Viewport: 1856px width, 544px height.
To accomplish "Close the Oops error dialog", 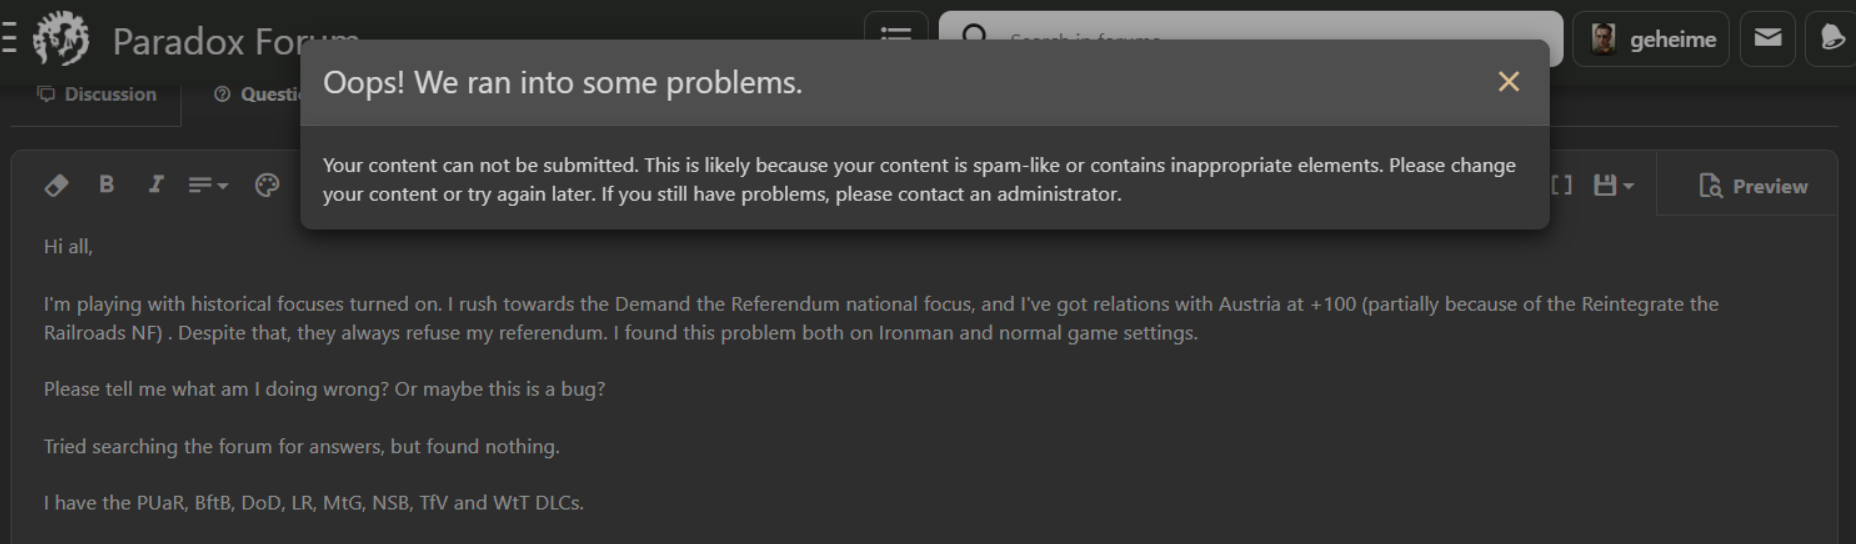I will (1508, 82).
